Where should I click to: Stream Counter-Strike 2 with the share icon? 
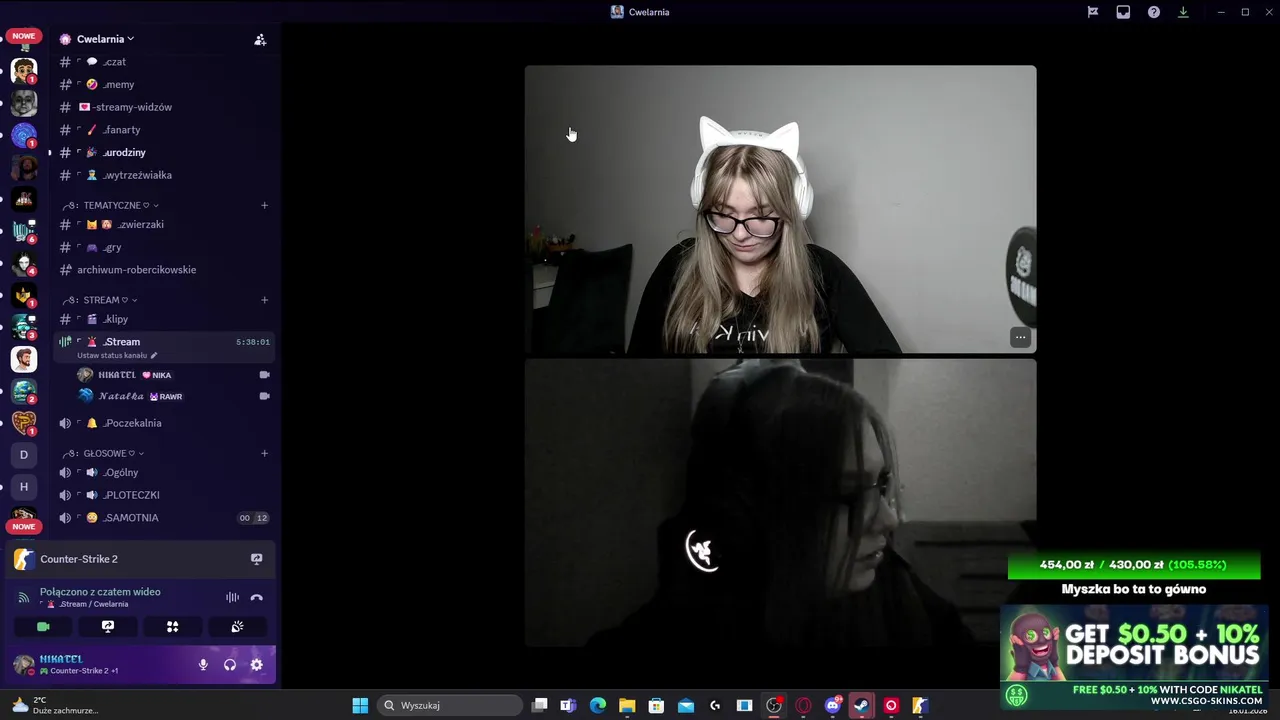tap(256, 559)
